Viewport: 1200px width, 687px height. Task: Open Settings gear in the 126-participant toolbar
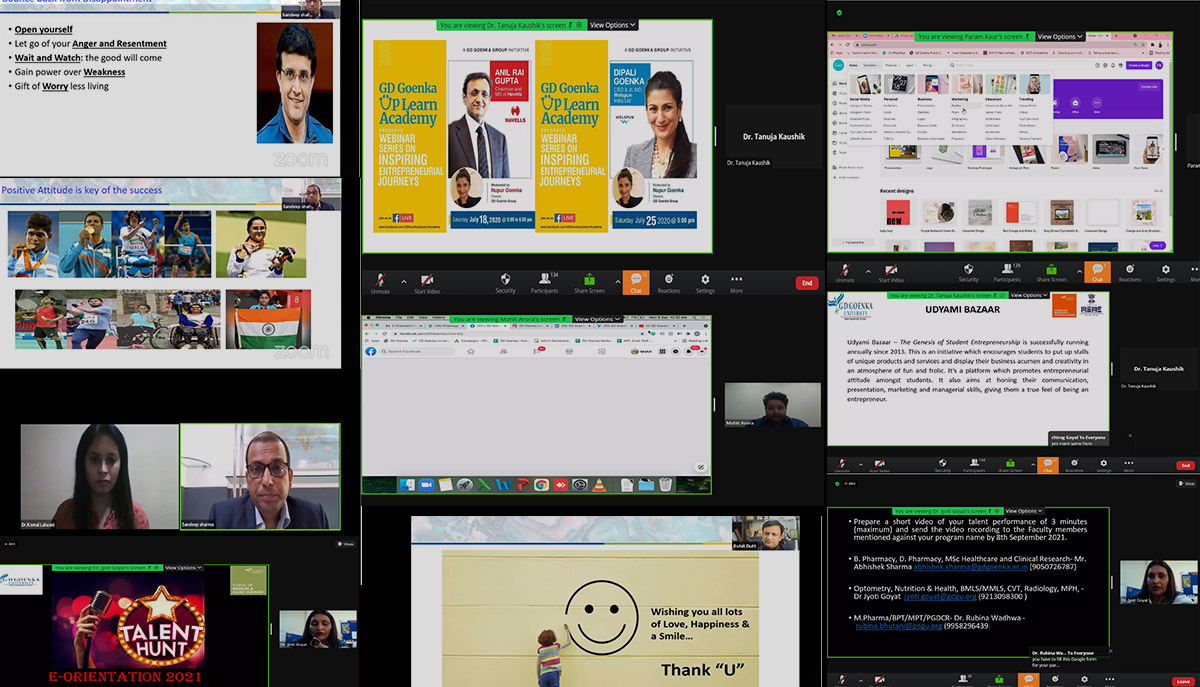[x=1166, y=270]
